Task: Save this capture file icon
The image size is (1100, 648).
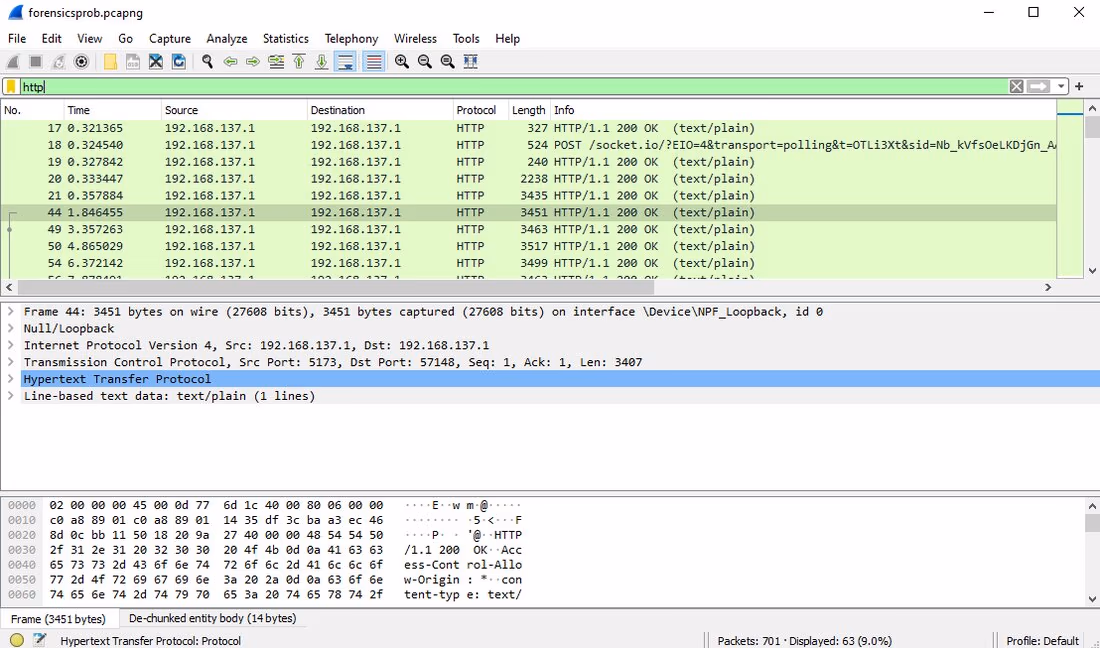Action: pyautogui.click(x=133, y=62)
